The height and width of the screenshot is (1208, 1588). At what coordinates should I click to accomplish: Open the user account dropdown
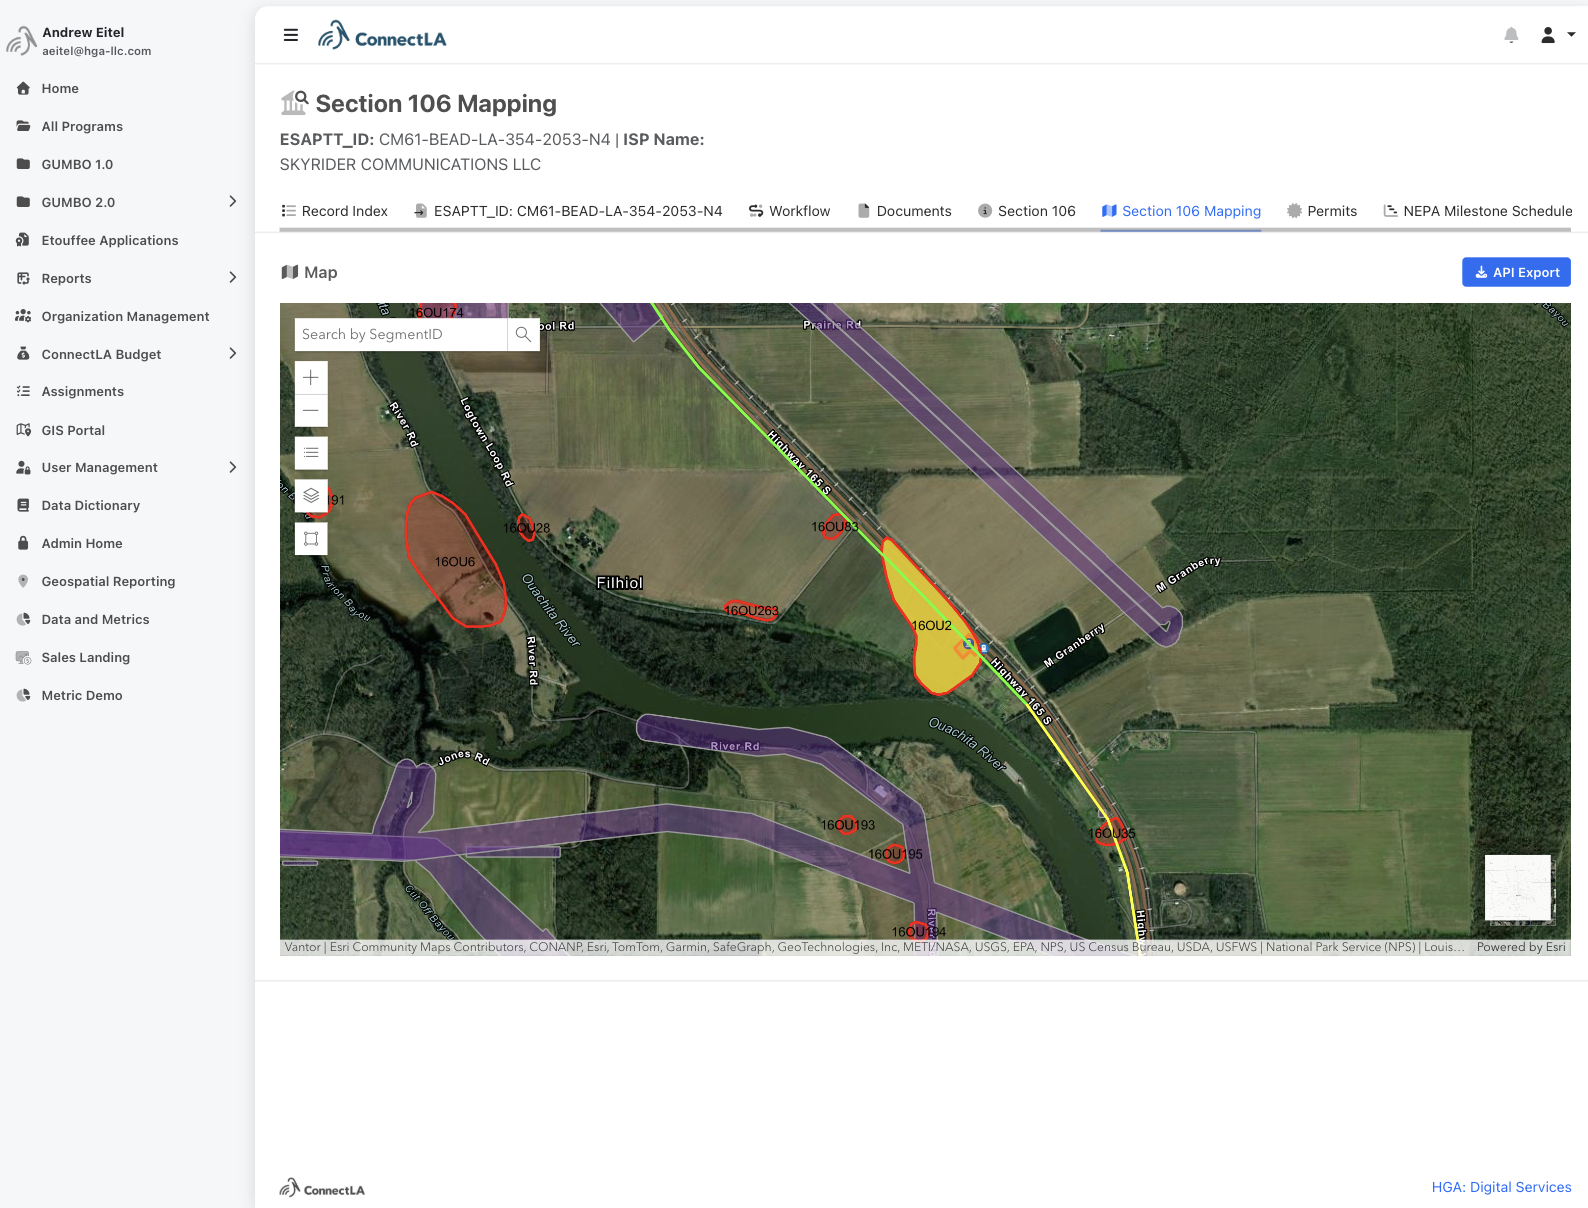pyautogui.click(x=1557, y=35)
